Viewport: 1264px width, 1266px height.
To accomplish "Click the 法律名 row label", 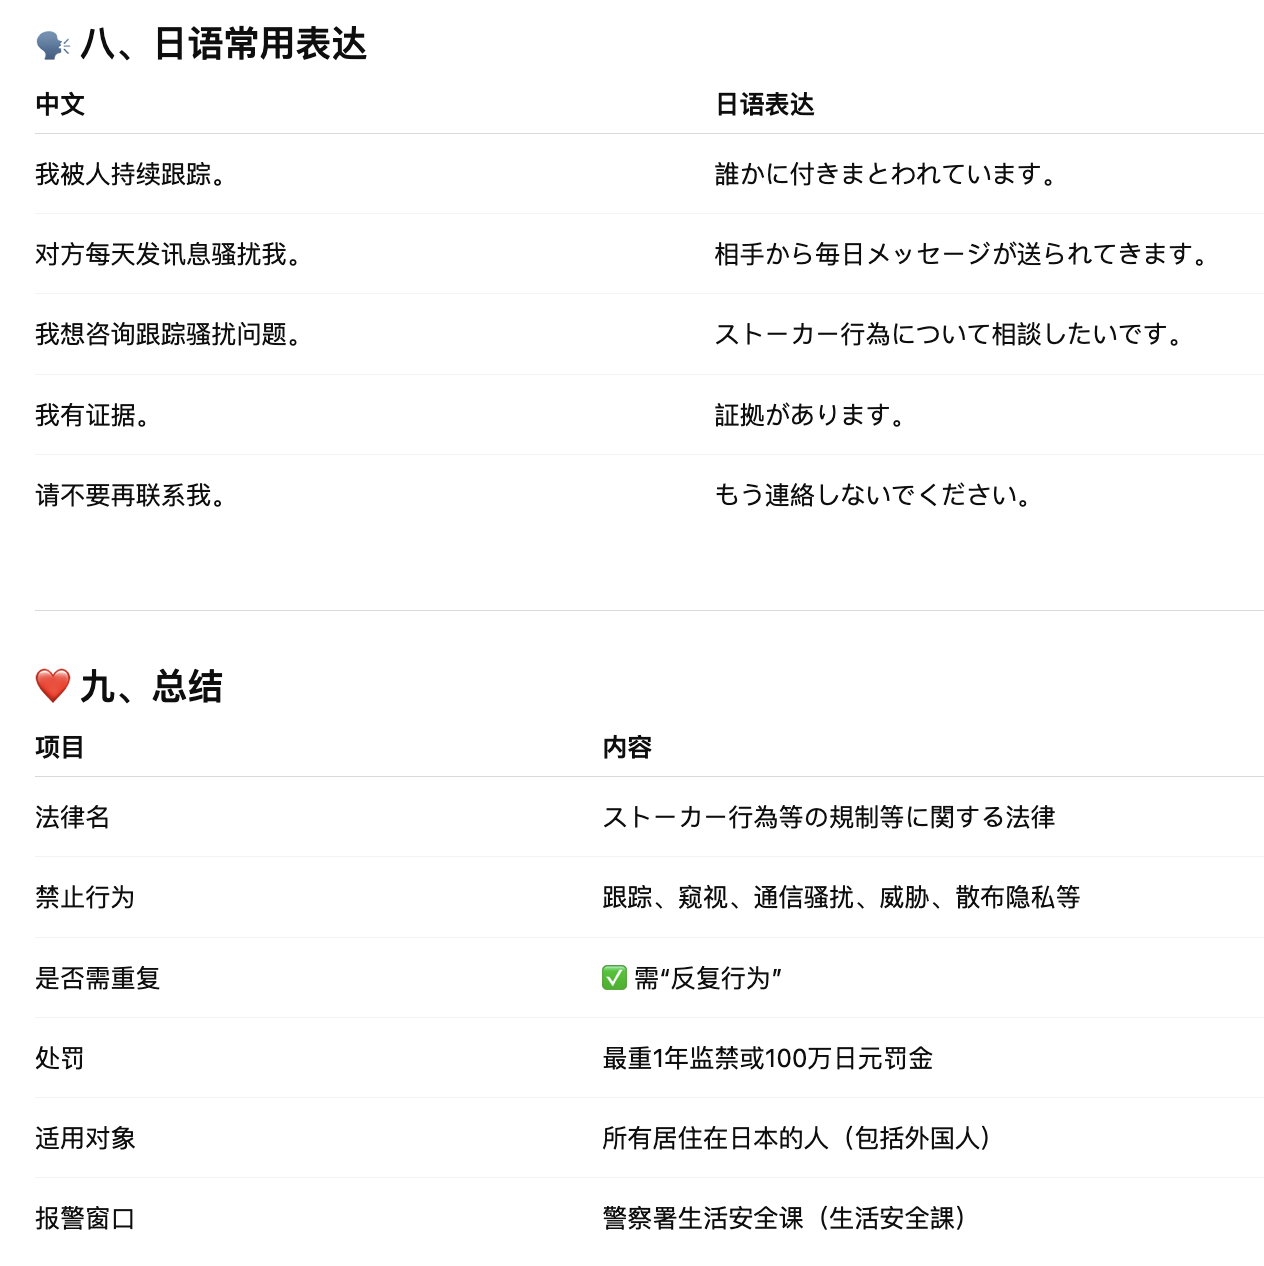I will pos(73,817).
